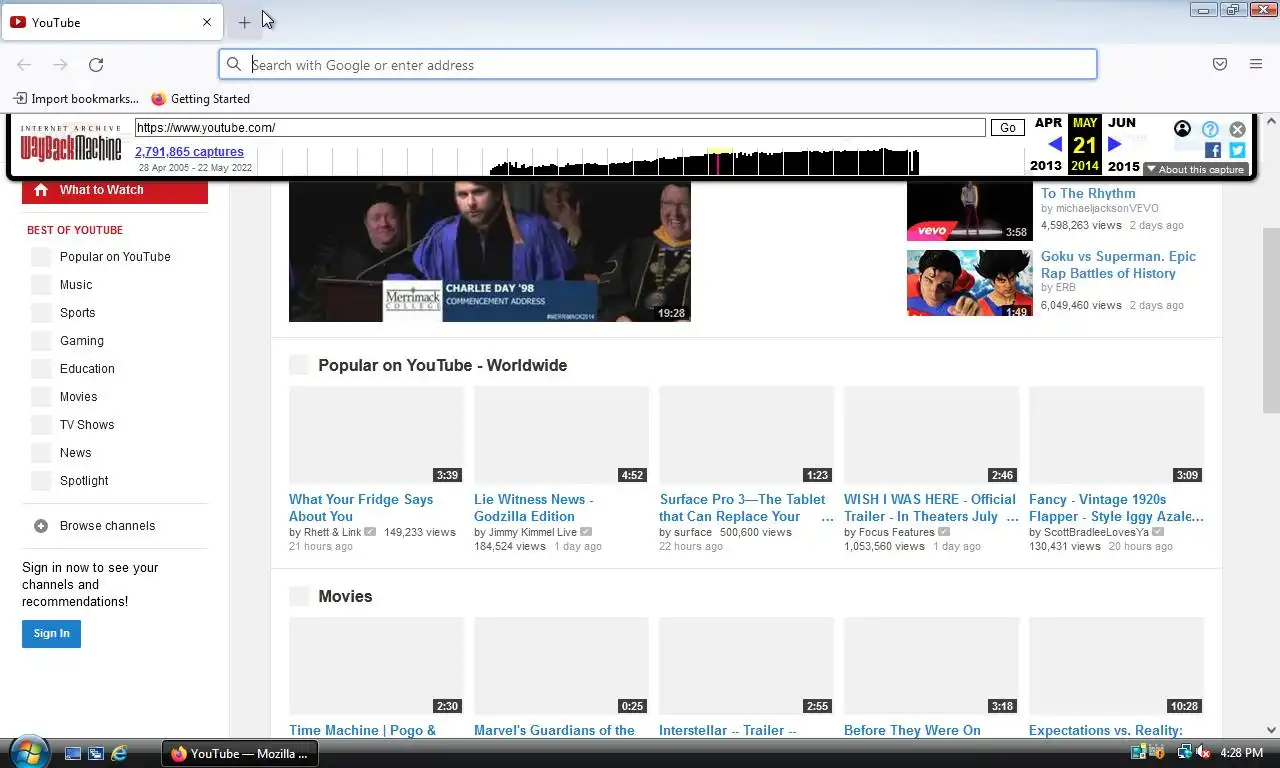Image resolution: width=1280 pixels, height=768 pixels.
Task: Open Fancy Vintage 1920s Flapper video title
Action: point(1116,508)
